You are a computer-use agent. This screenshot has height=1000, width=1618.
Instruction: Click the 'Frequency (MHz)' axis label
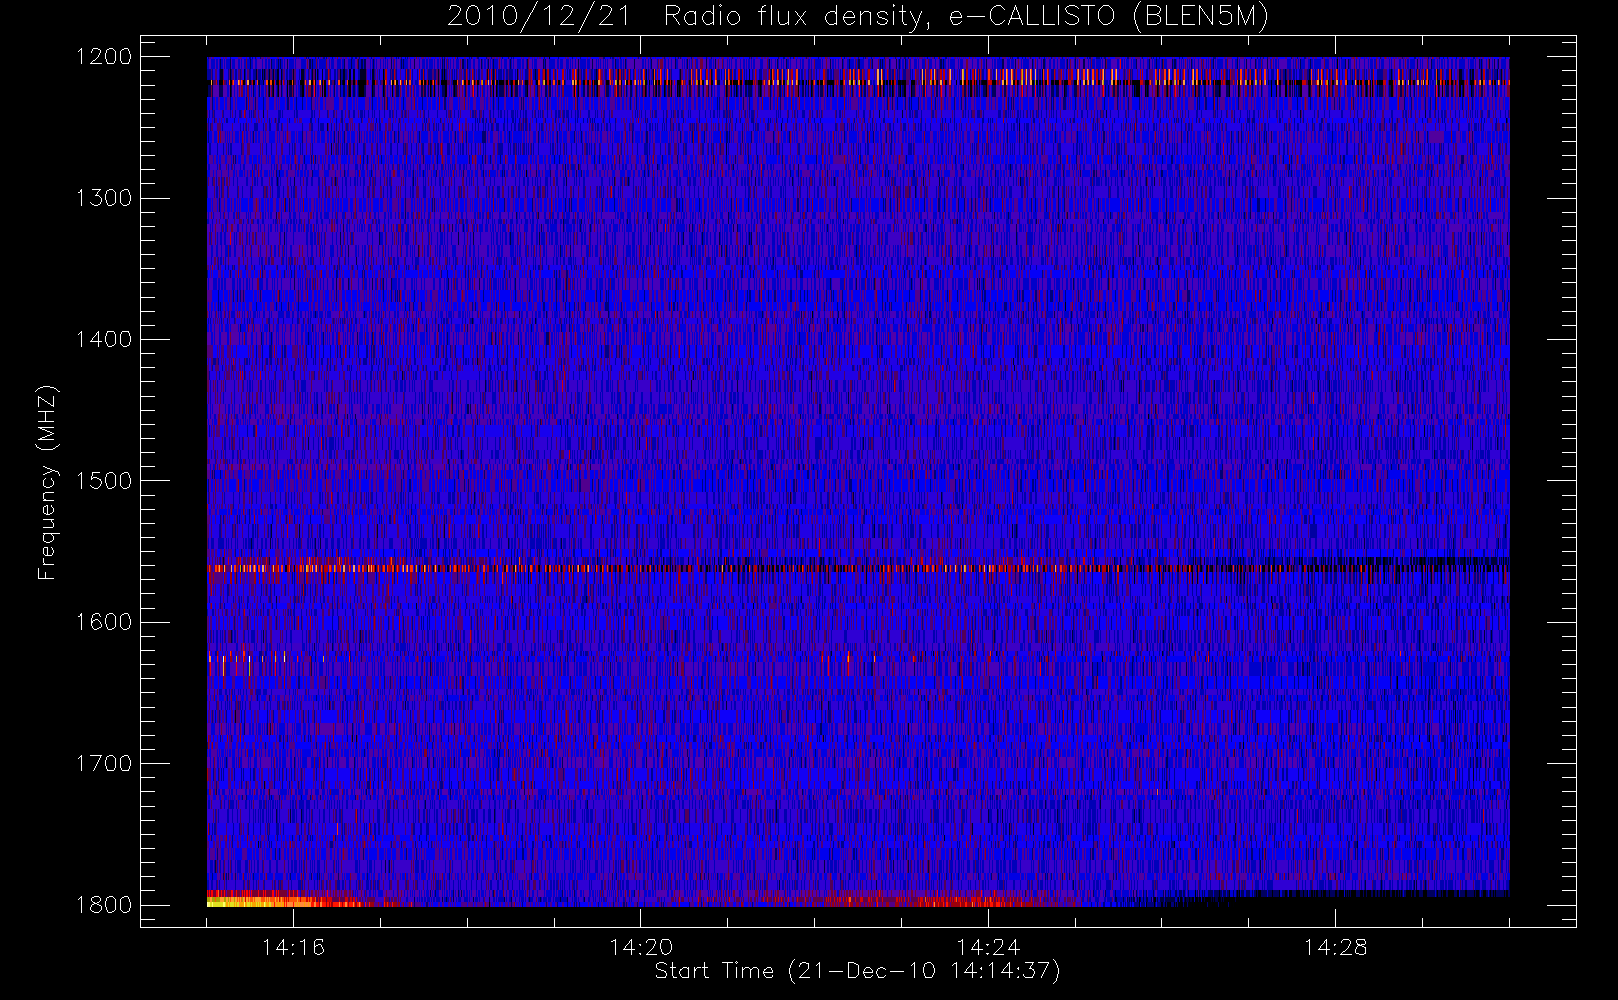click(x=46, y=482)
